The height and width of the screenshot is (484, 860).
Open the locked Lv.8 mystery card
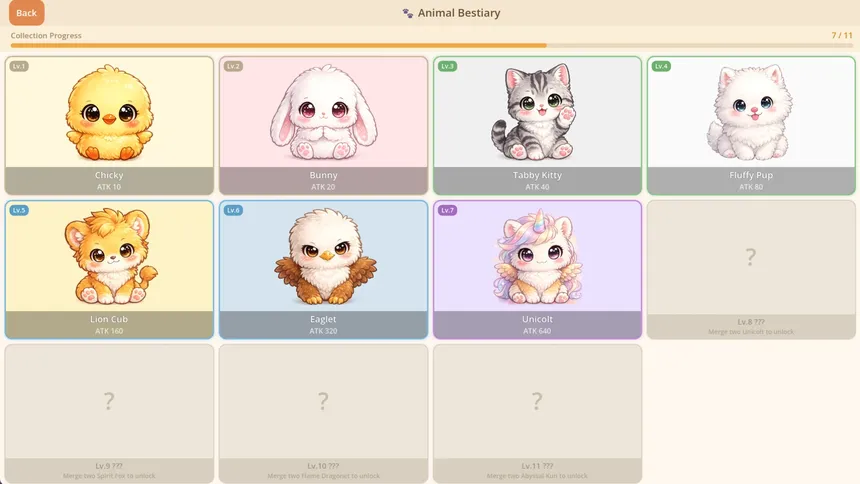pyautogui.click(x=751, y=269)
